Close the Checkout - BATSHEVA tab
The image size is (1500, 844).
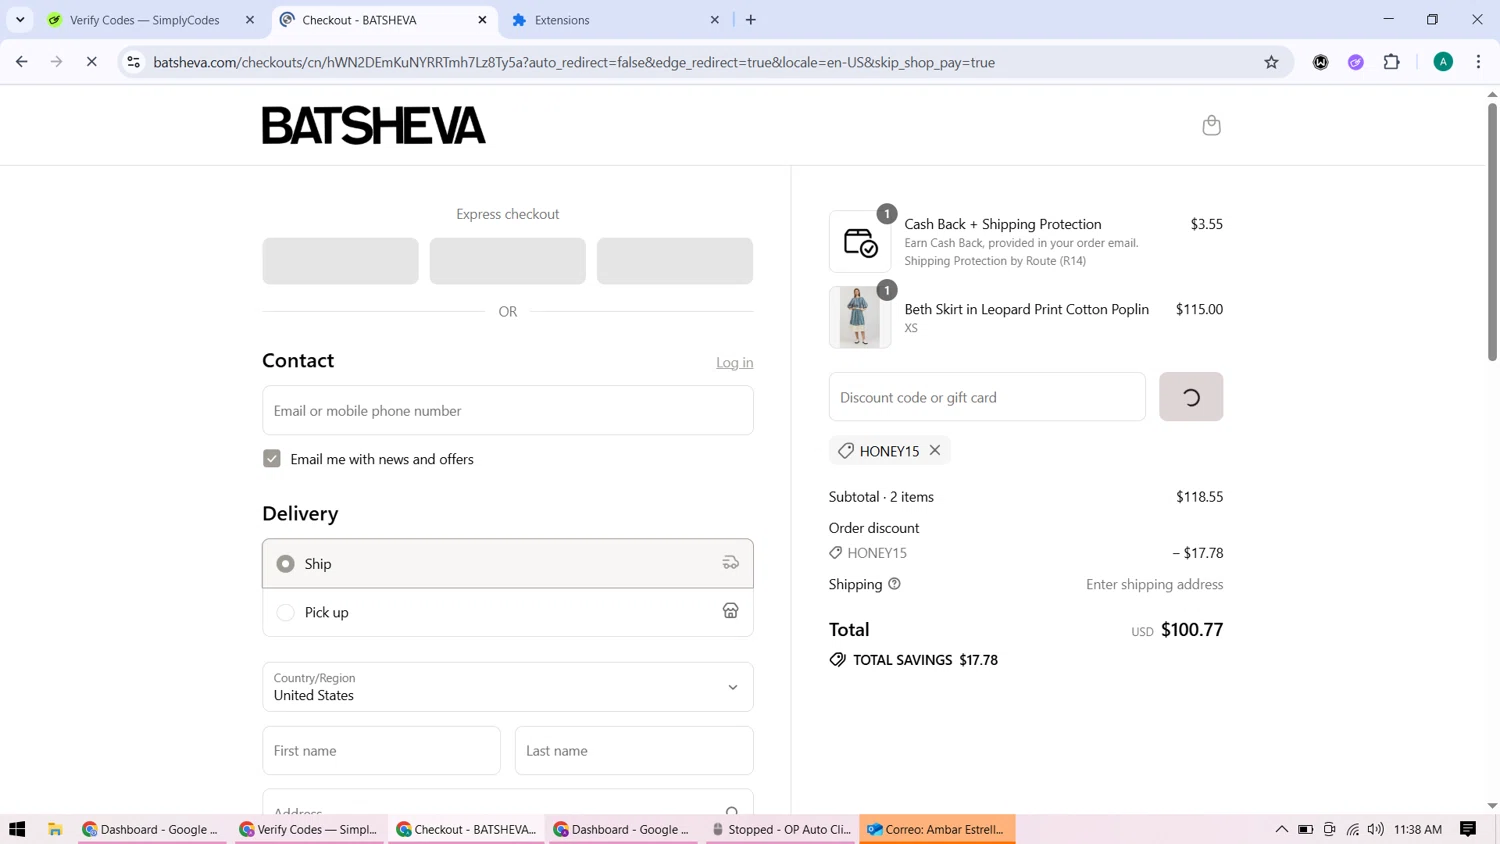tap(483, 20)
